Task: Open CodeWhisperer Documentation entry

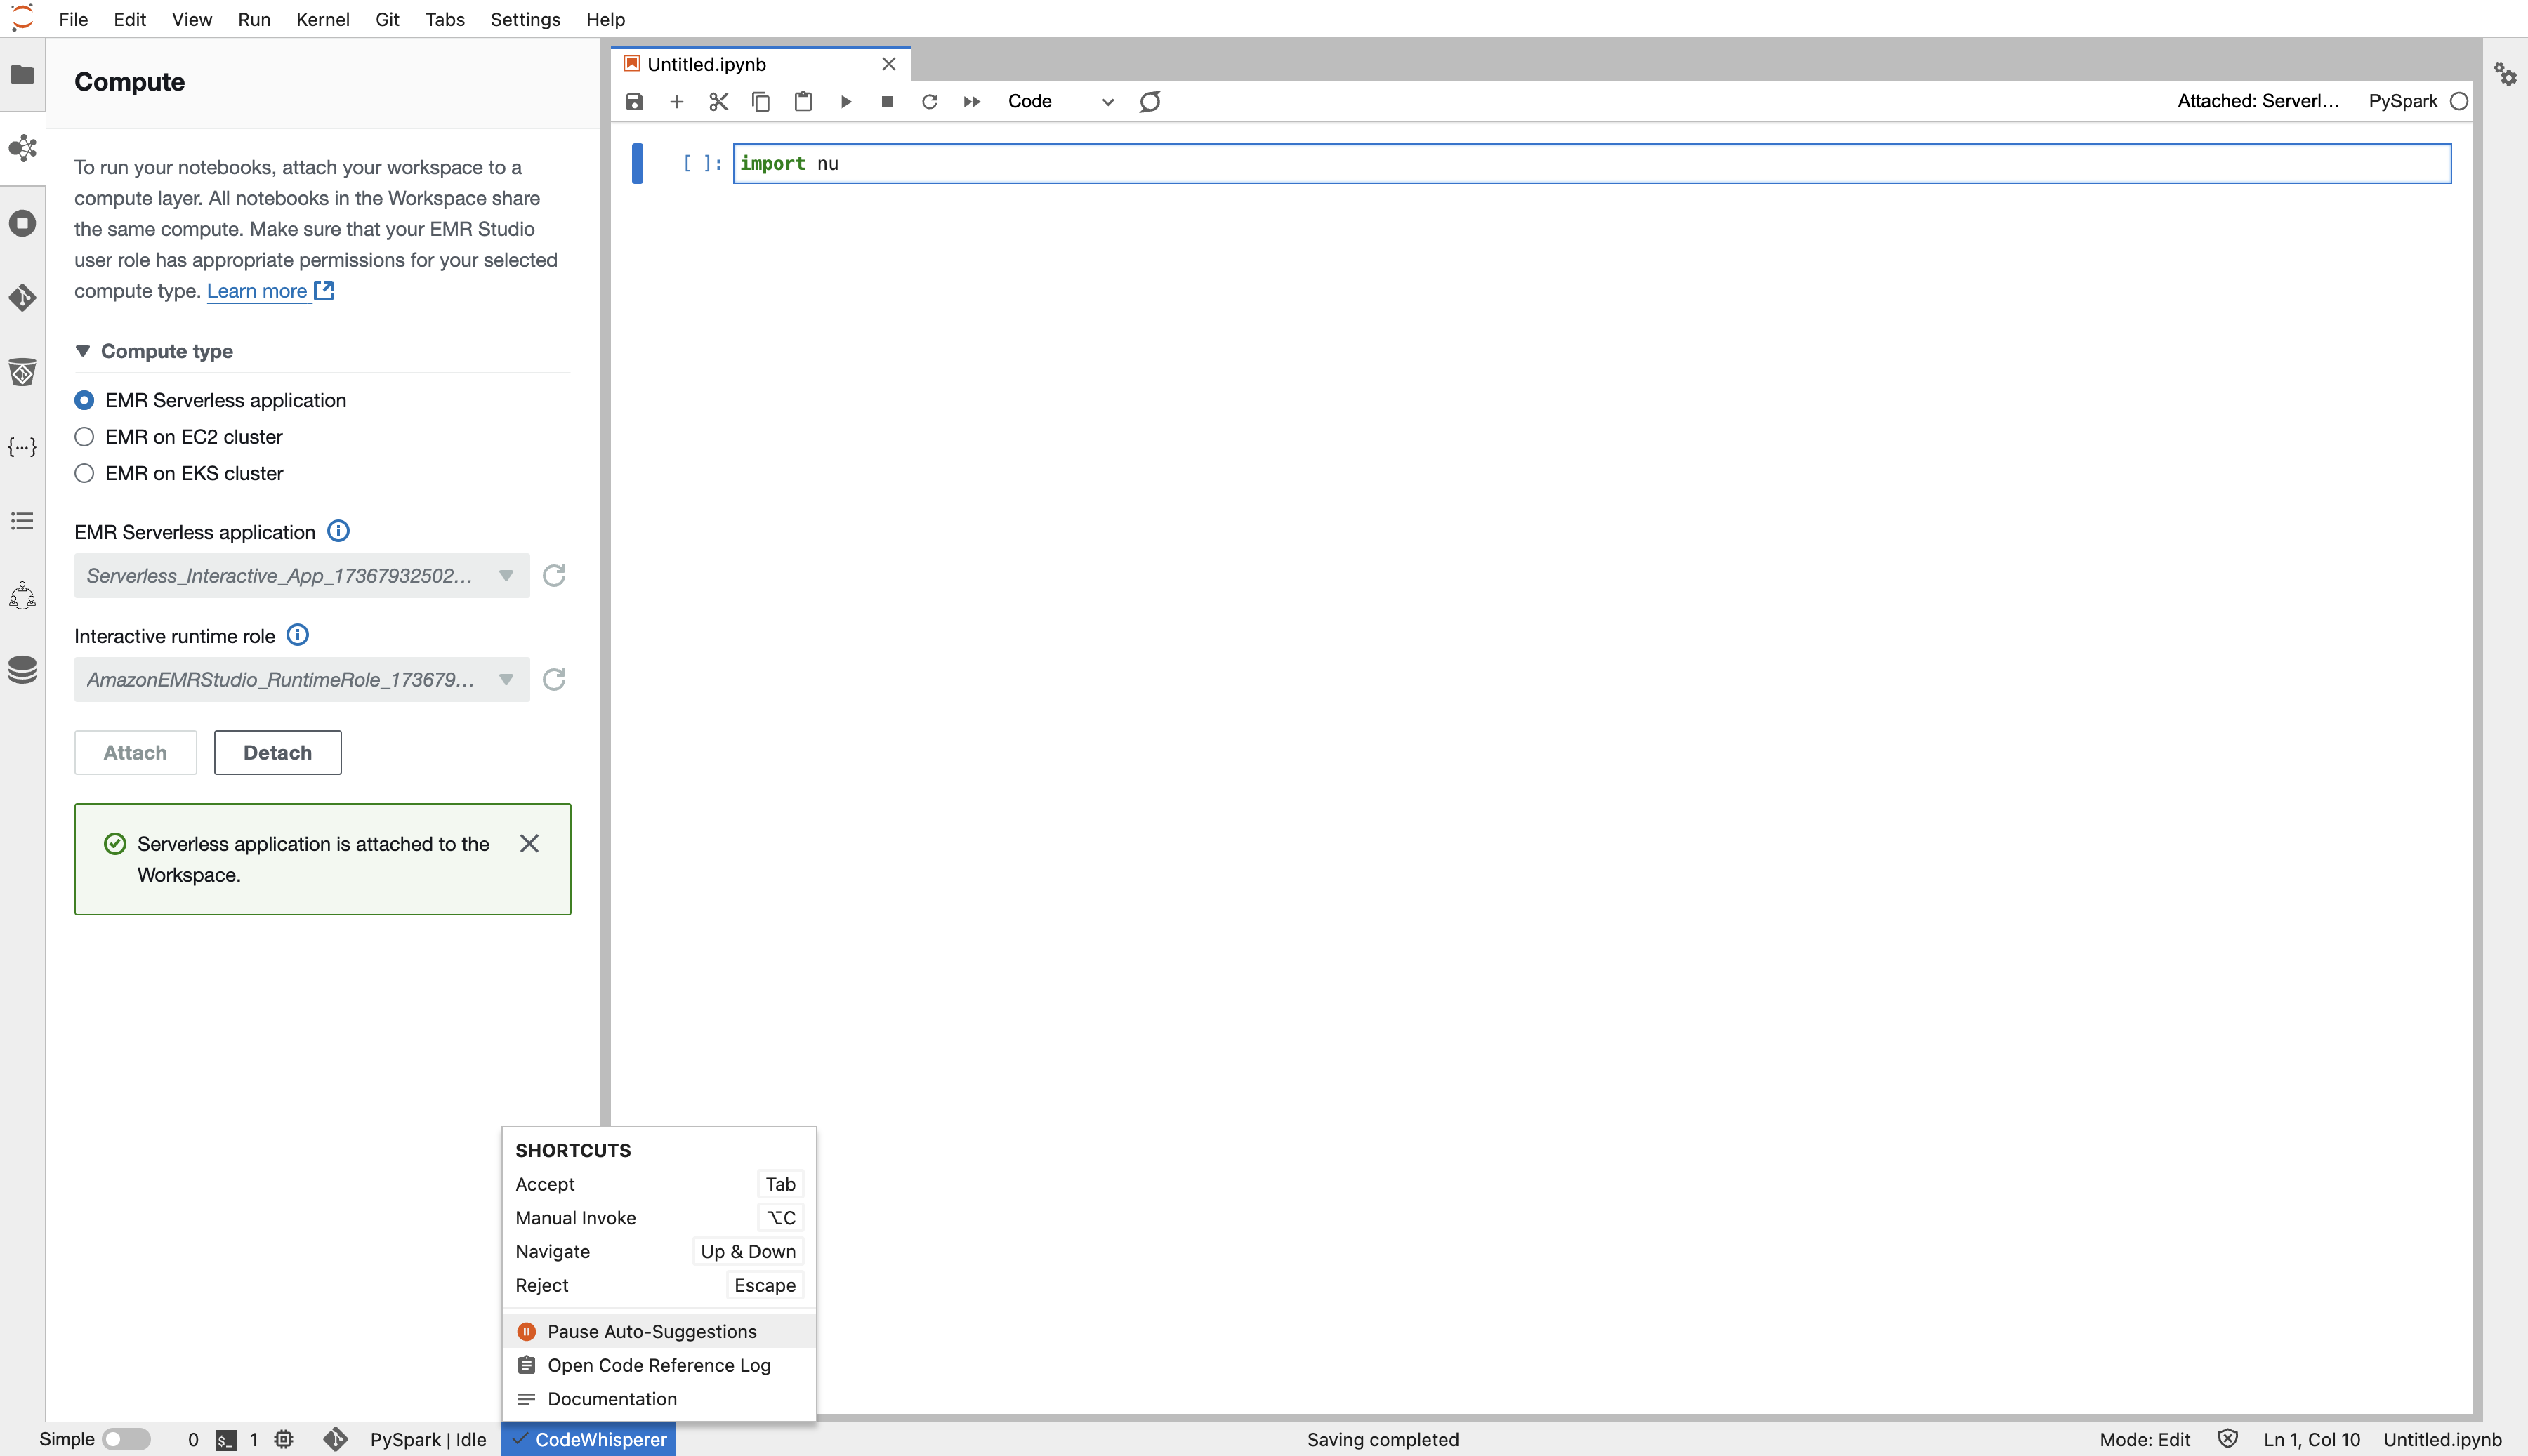Action: 658,1399
